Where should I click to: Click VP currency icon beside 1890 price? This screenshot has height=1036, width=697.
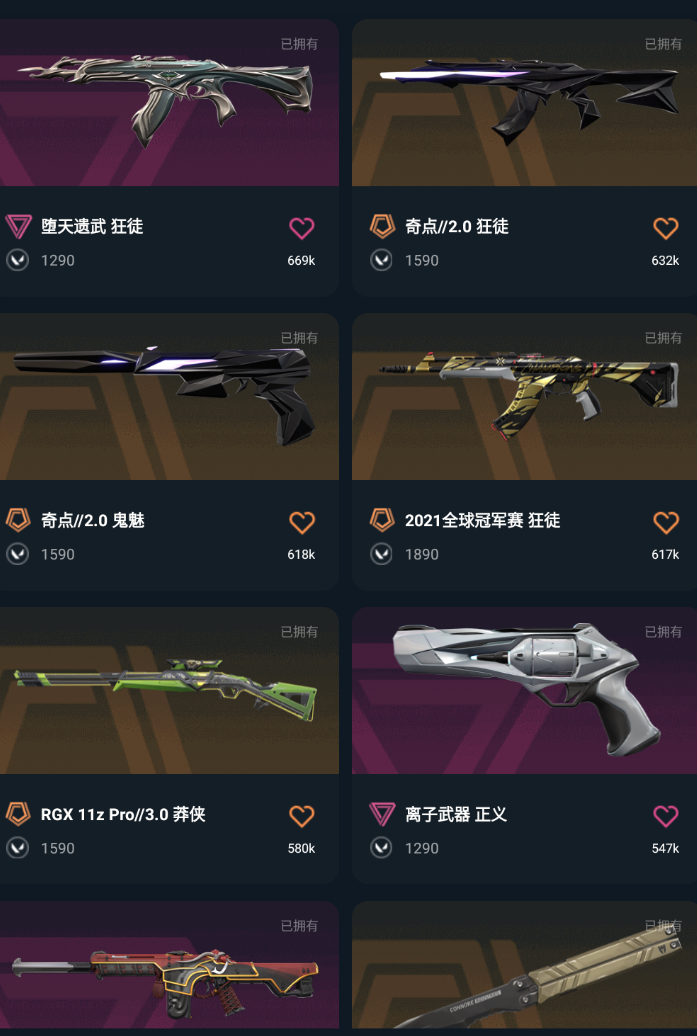[x=381, y=554]
